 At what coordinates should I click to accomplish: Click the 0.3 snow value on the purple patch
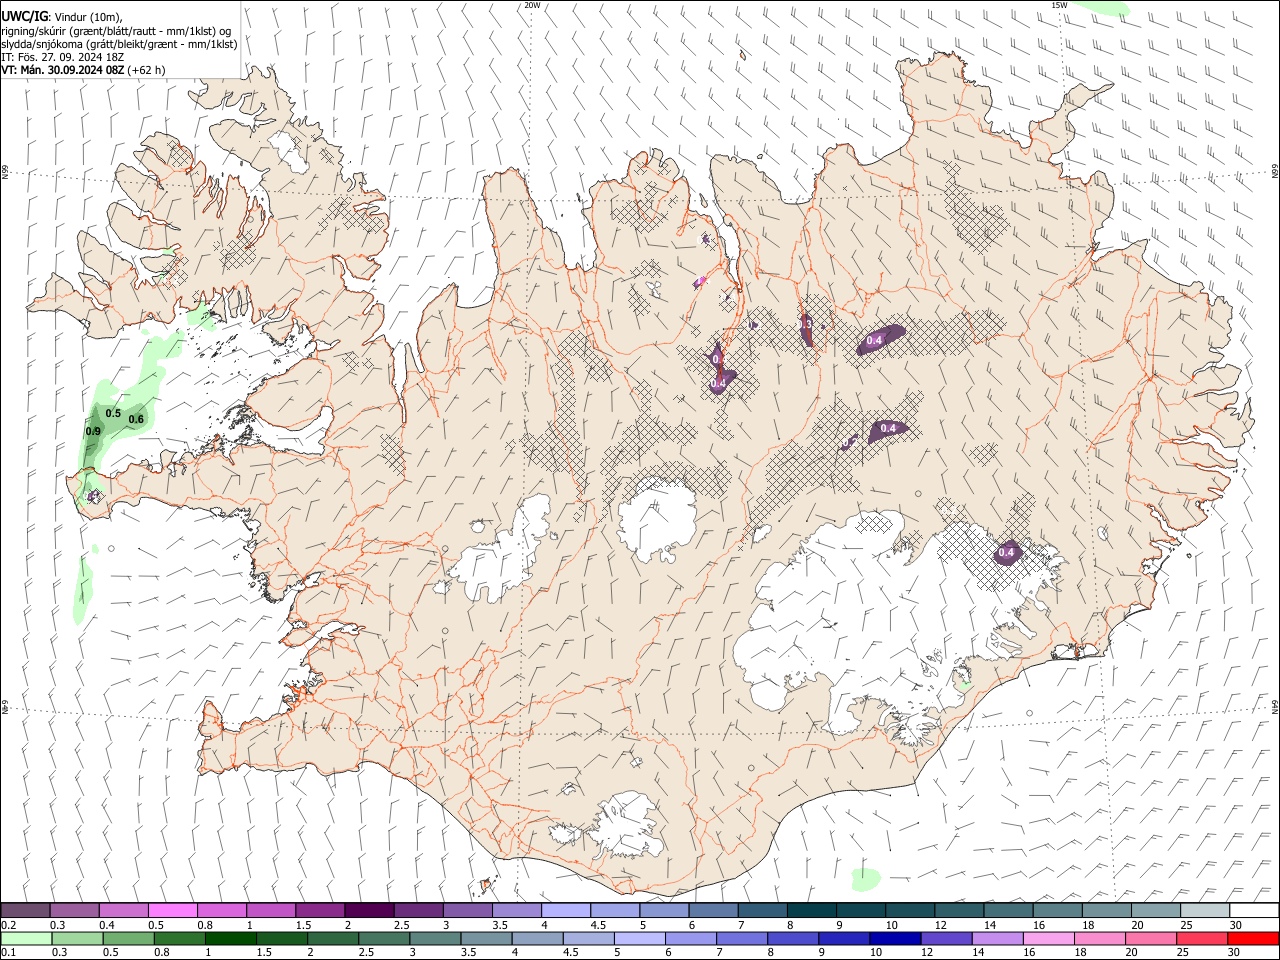806,324
